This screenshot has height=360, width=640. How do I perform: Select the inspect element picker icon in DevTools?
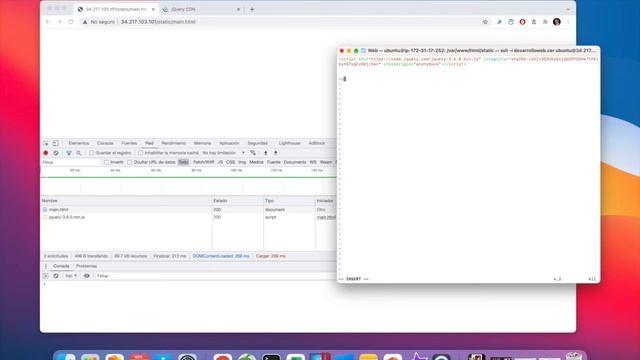point(46,143)
